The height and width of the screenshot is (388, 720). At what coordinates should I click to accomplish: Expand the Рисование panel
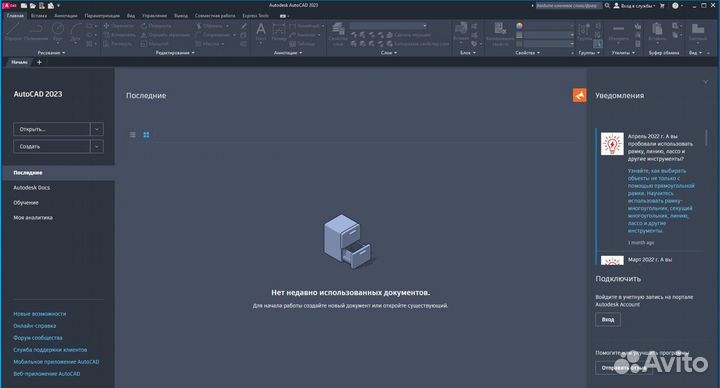click(51, 53)
